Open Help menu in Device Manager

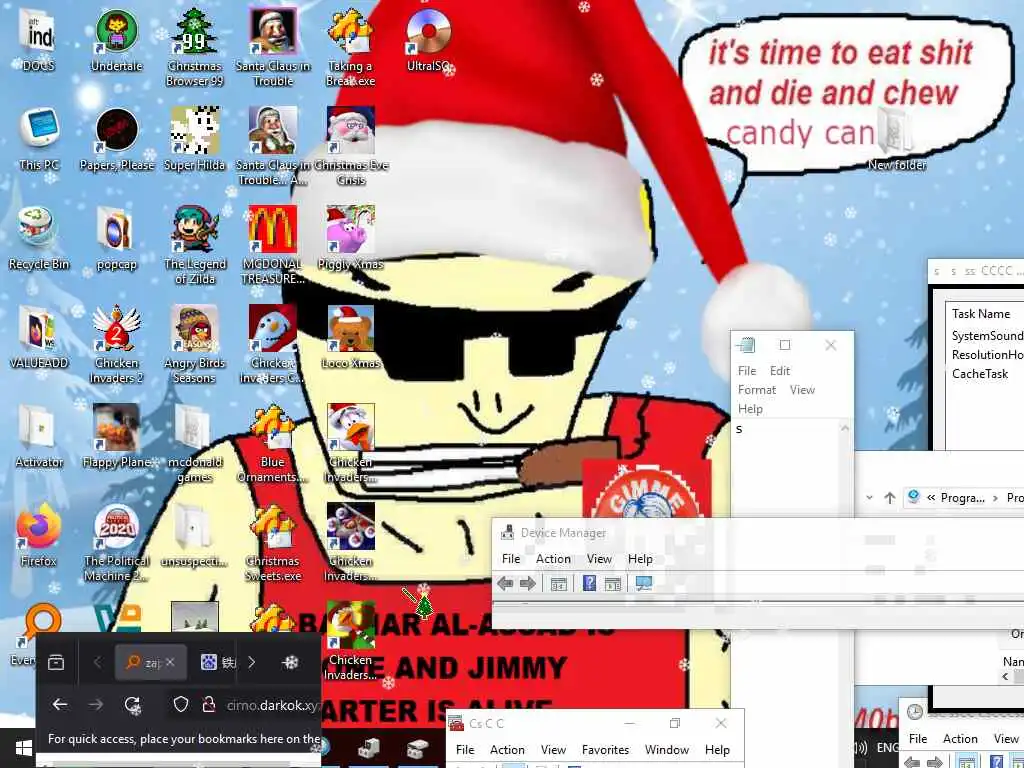click(x=640, y=559)
